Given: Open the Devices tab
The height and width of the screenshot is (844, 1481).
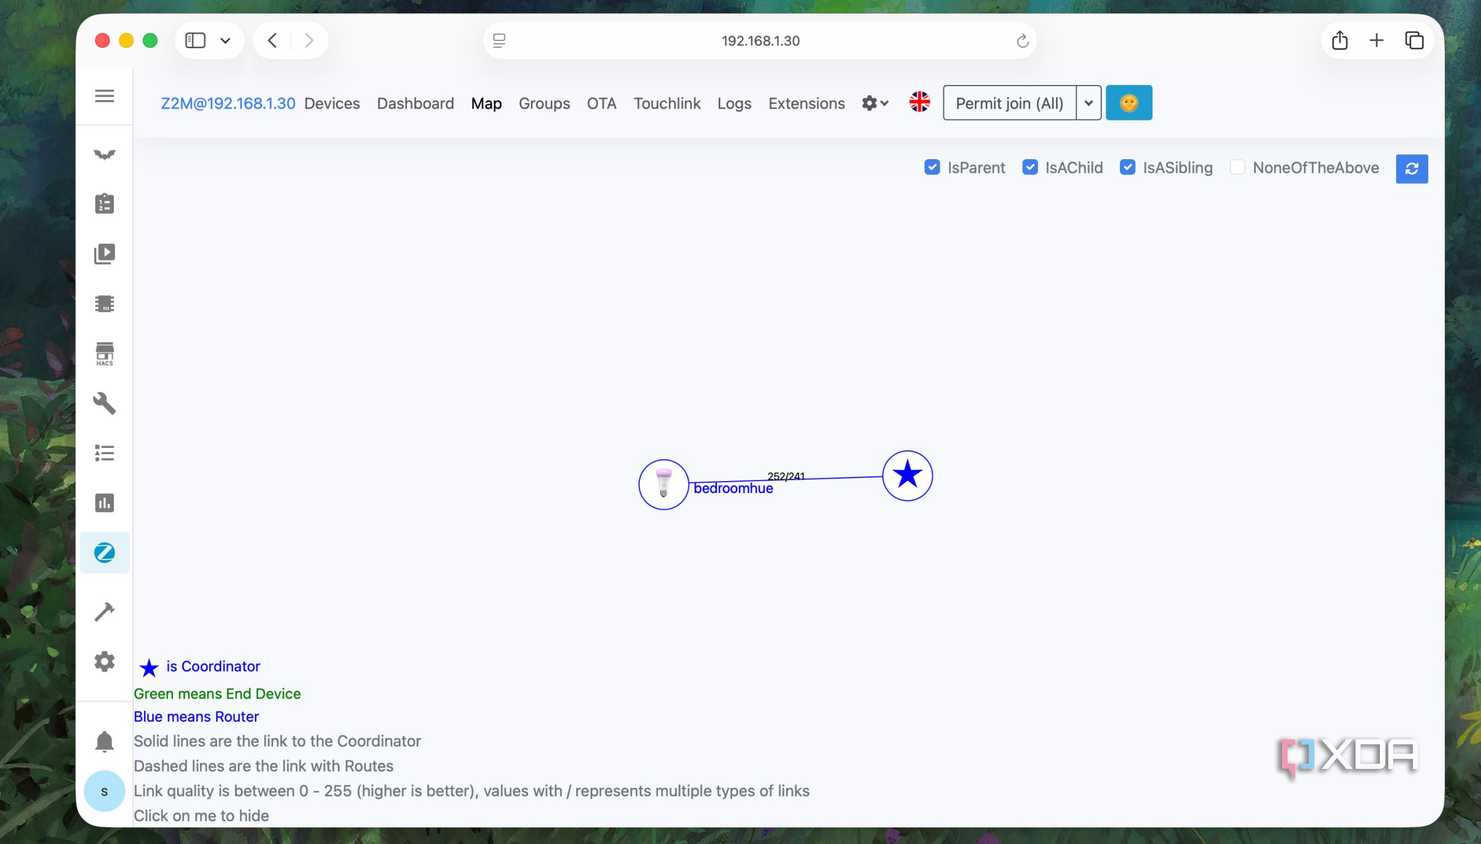Looking at the screenshot, I should pos(332,103).
